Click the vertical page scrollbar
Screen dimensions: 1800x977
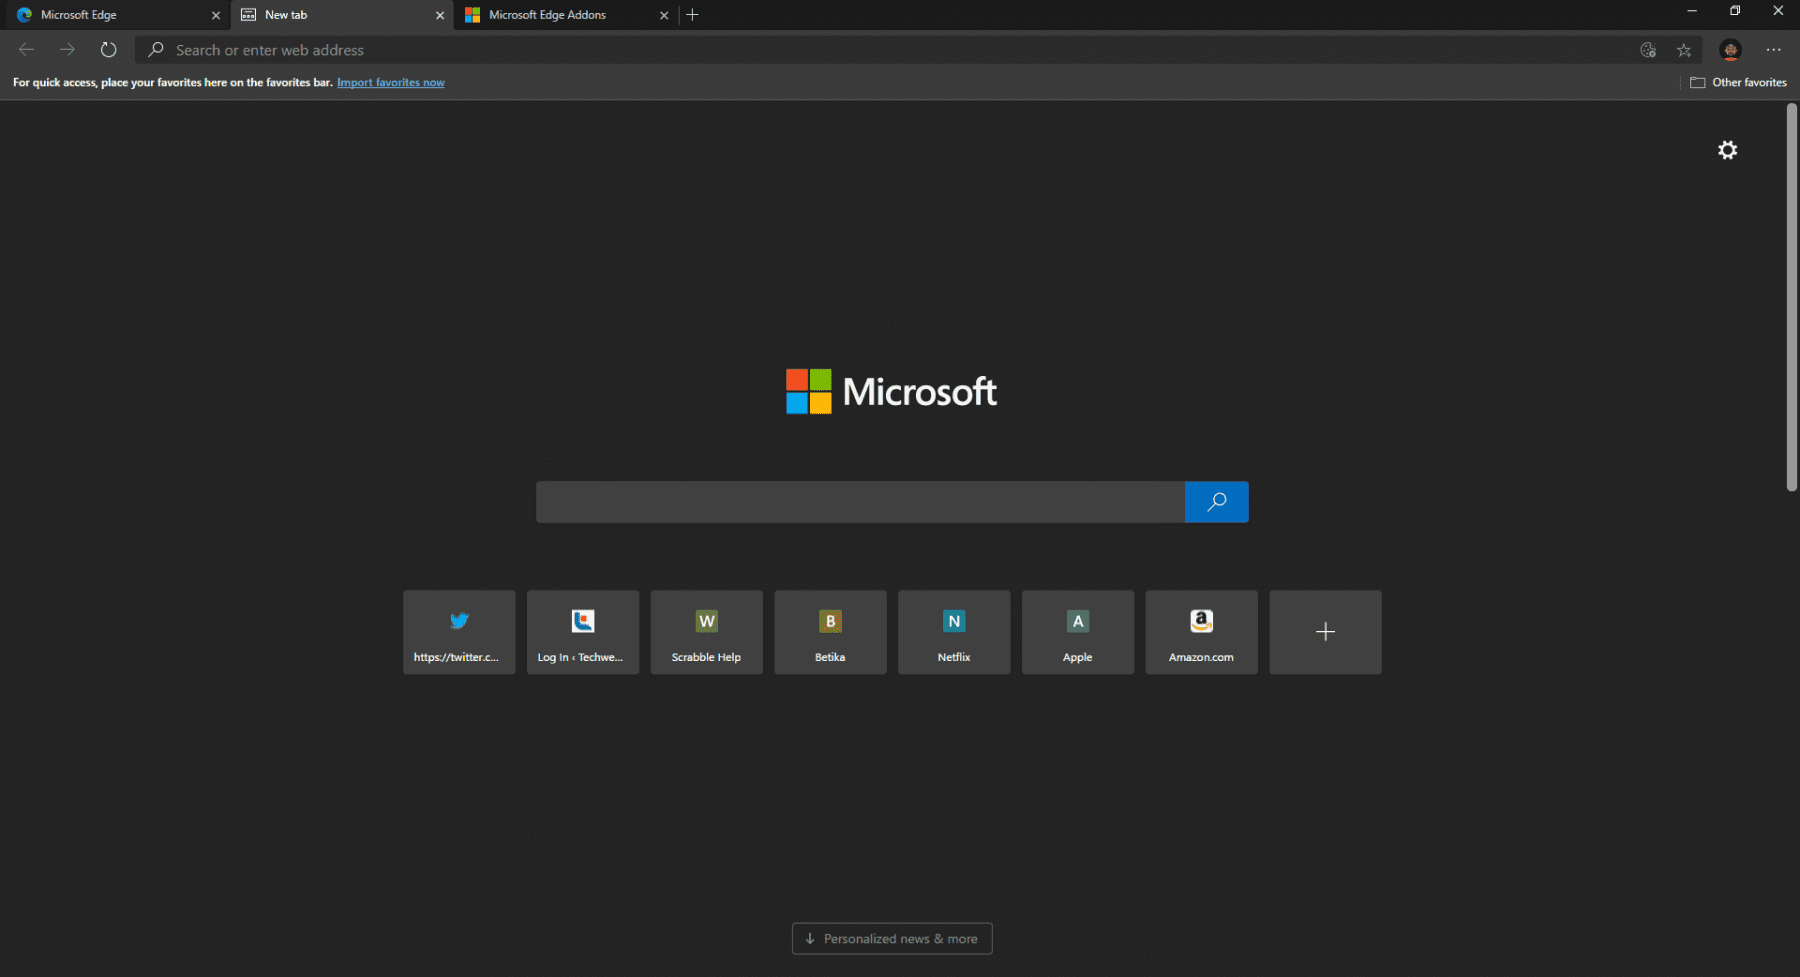1791,300
